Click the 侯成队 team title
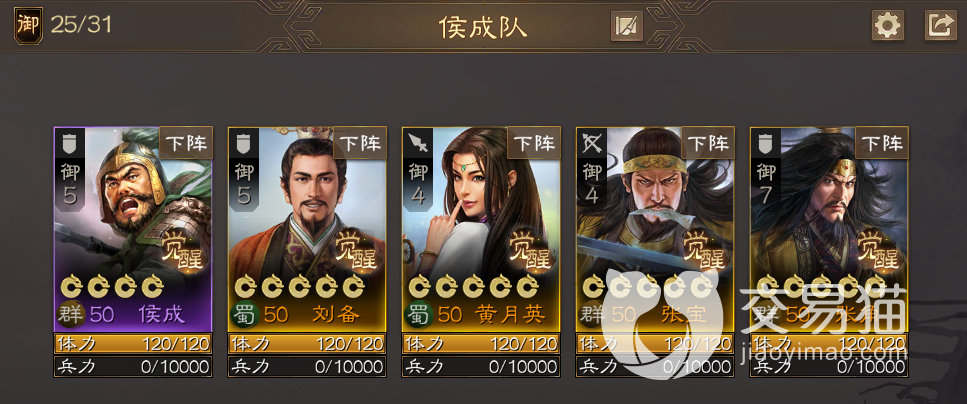967x404 pixels. click(x=483, y=27)
